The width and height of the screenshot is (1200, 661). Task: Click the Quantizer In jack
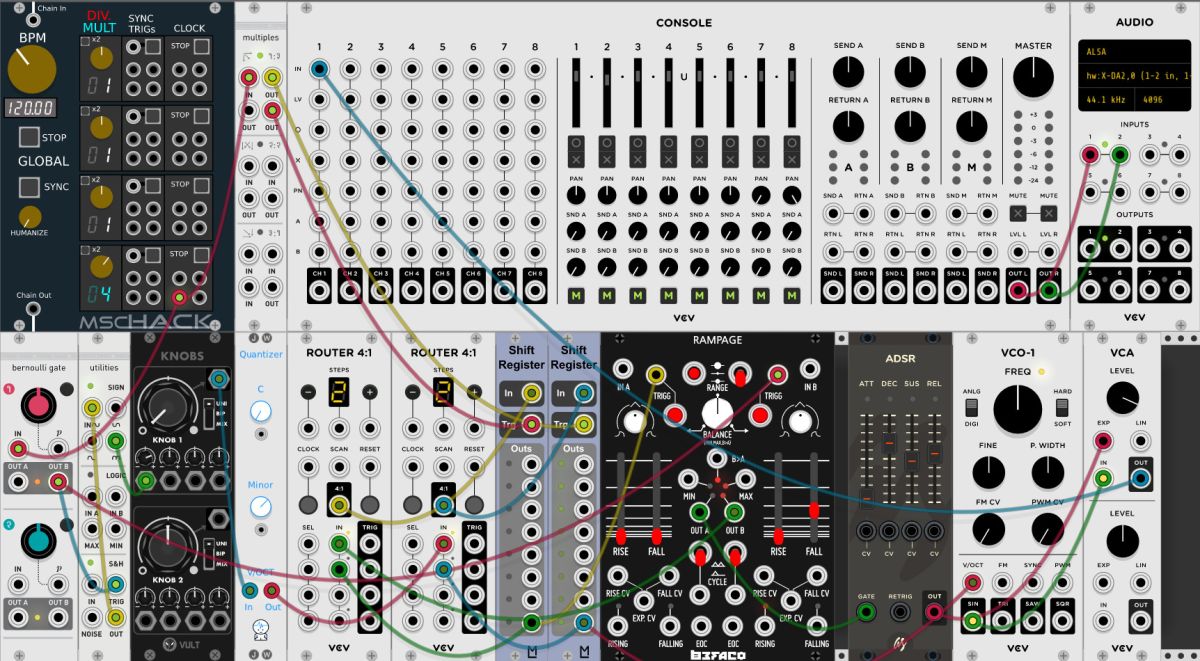[x=249, y=590]
